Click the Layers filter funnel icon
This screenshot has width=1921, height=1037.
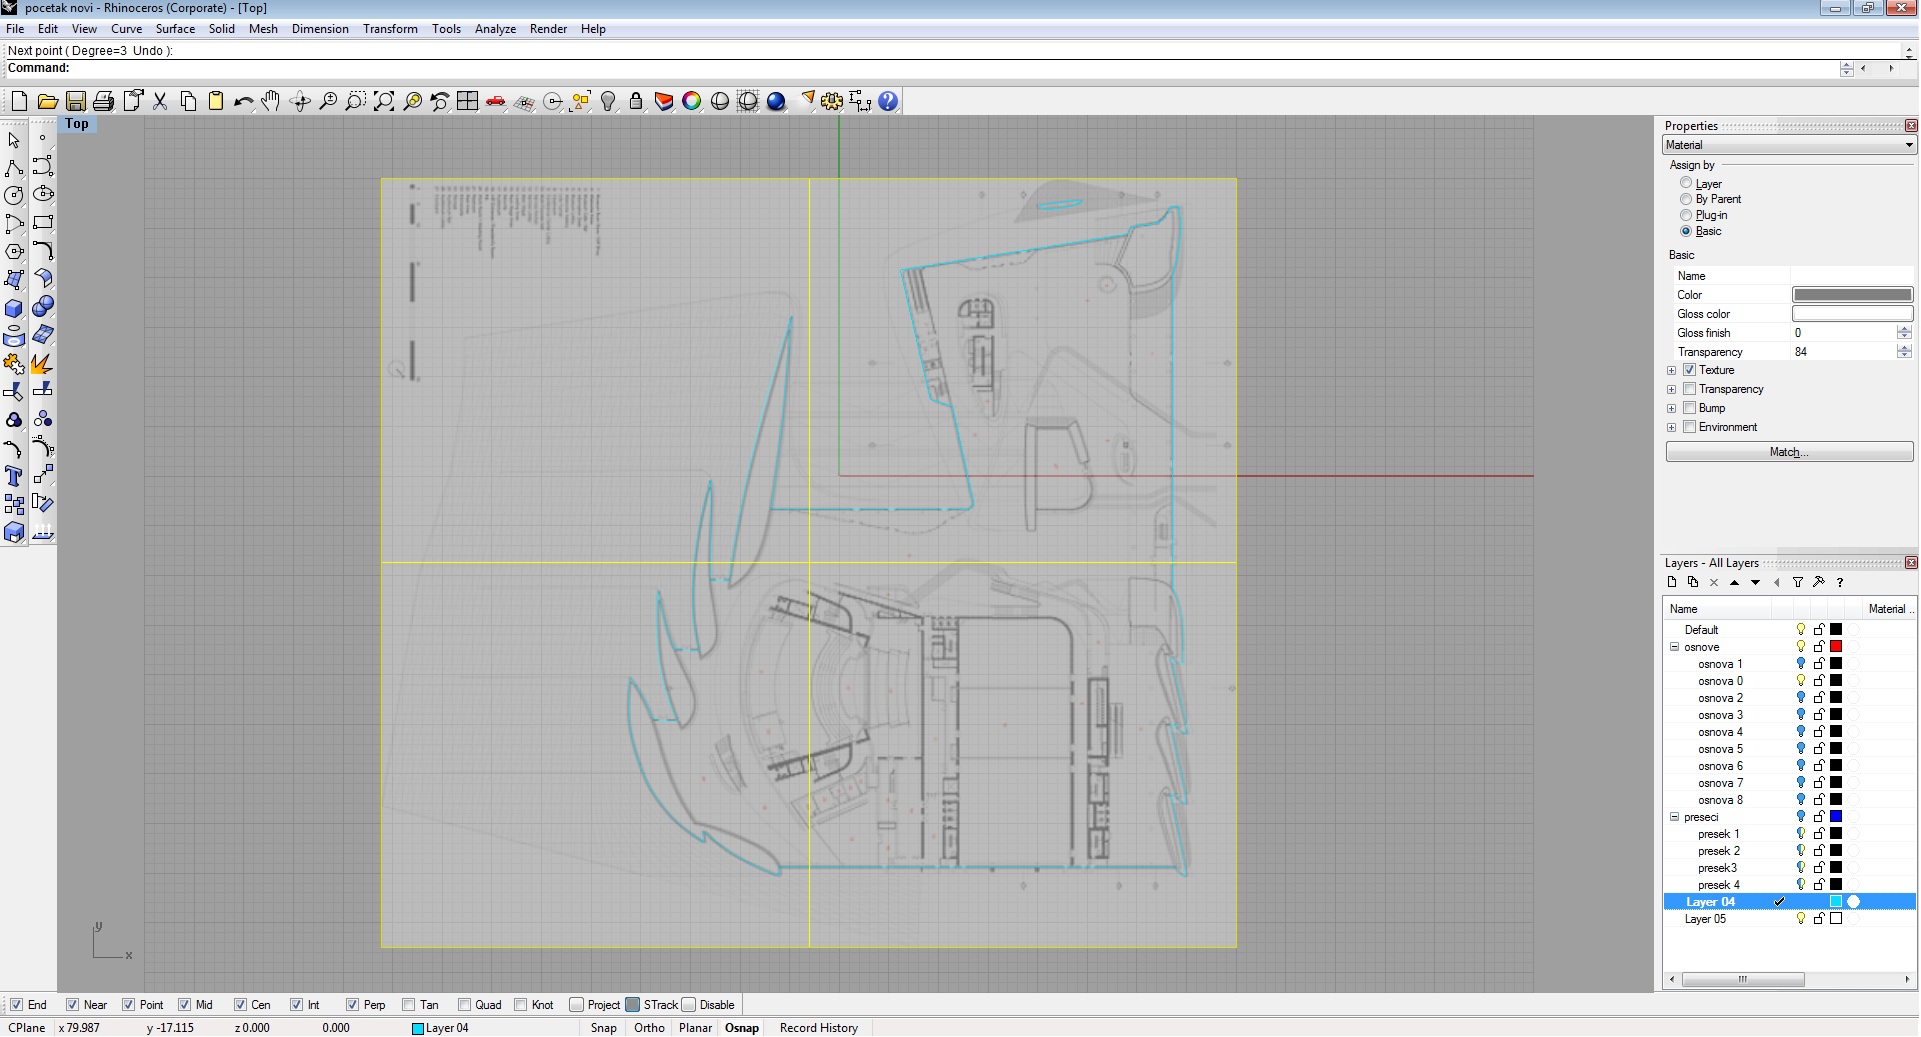click(1797, 582)
